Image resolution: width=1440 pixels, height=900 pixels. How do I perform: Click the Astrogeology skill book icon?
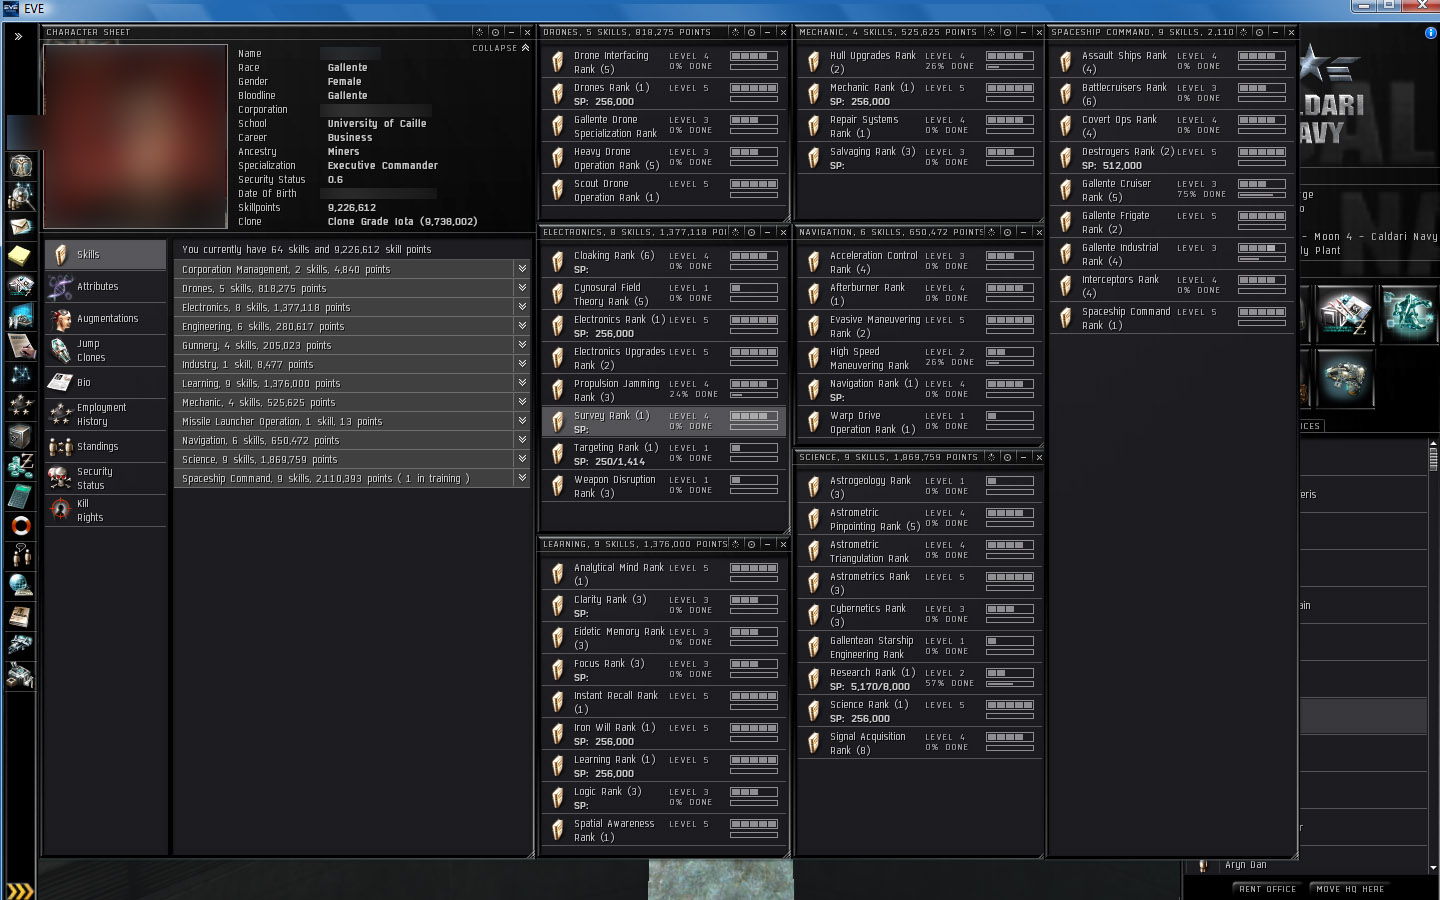pyautogui.click(x=814, y=487)
